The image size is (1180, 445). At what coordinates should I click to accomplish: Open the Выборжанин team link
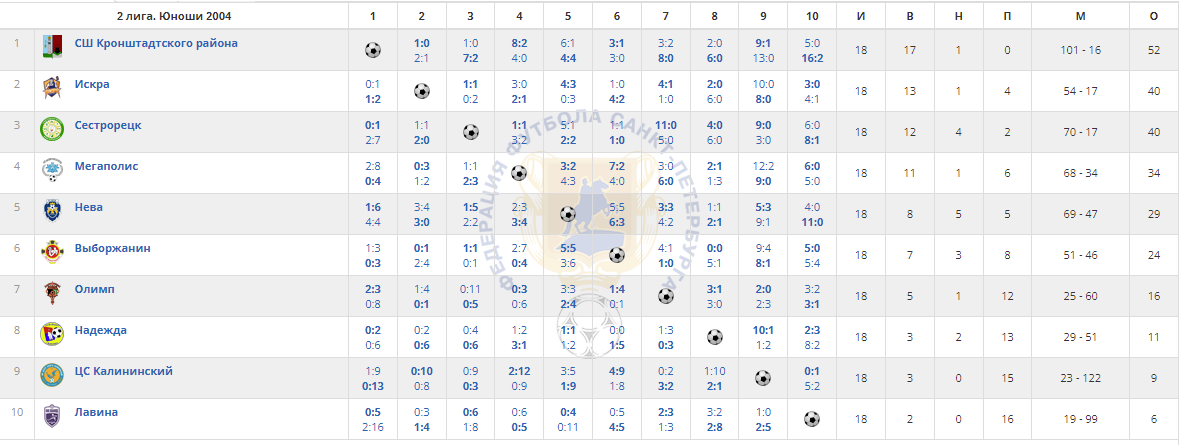[112, 248]
